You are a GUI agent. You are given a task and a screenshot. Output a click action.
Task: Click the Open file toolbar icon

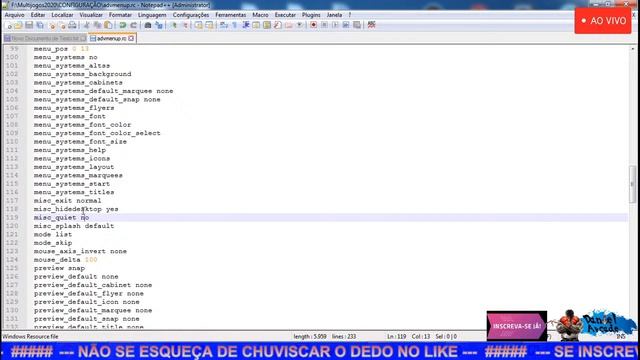[18, 25]
